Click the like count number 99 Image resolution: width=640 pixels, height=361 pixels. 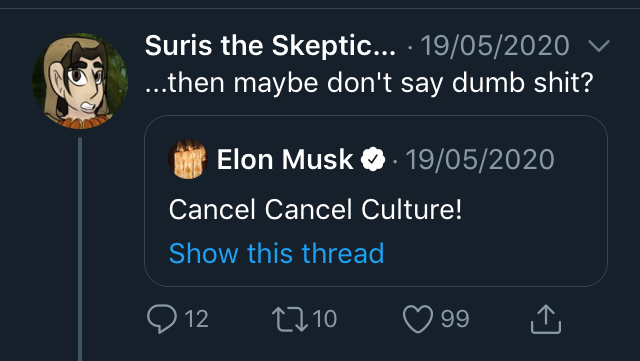pyautogui.click(x=455, y=319)
